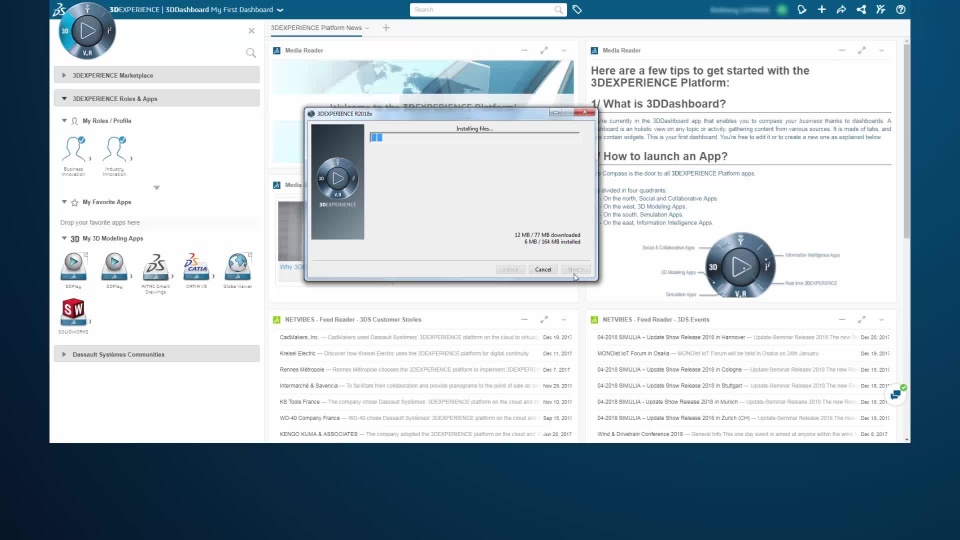Image resolution: width=960 pixels, height=540 pixels.
Task: Open the chat bubble icon at right edge
Action: tap(896, 394)
